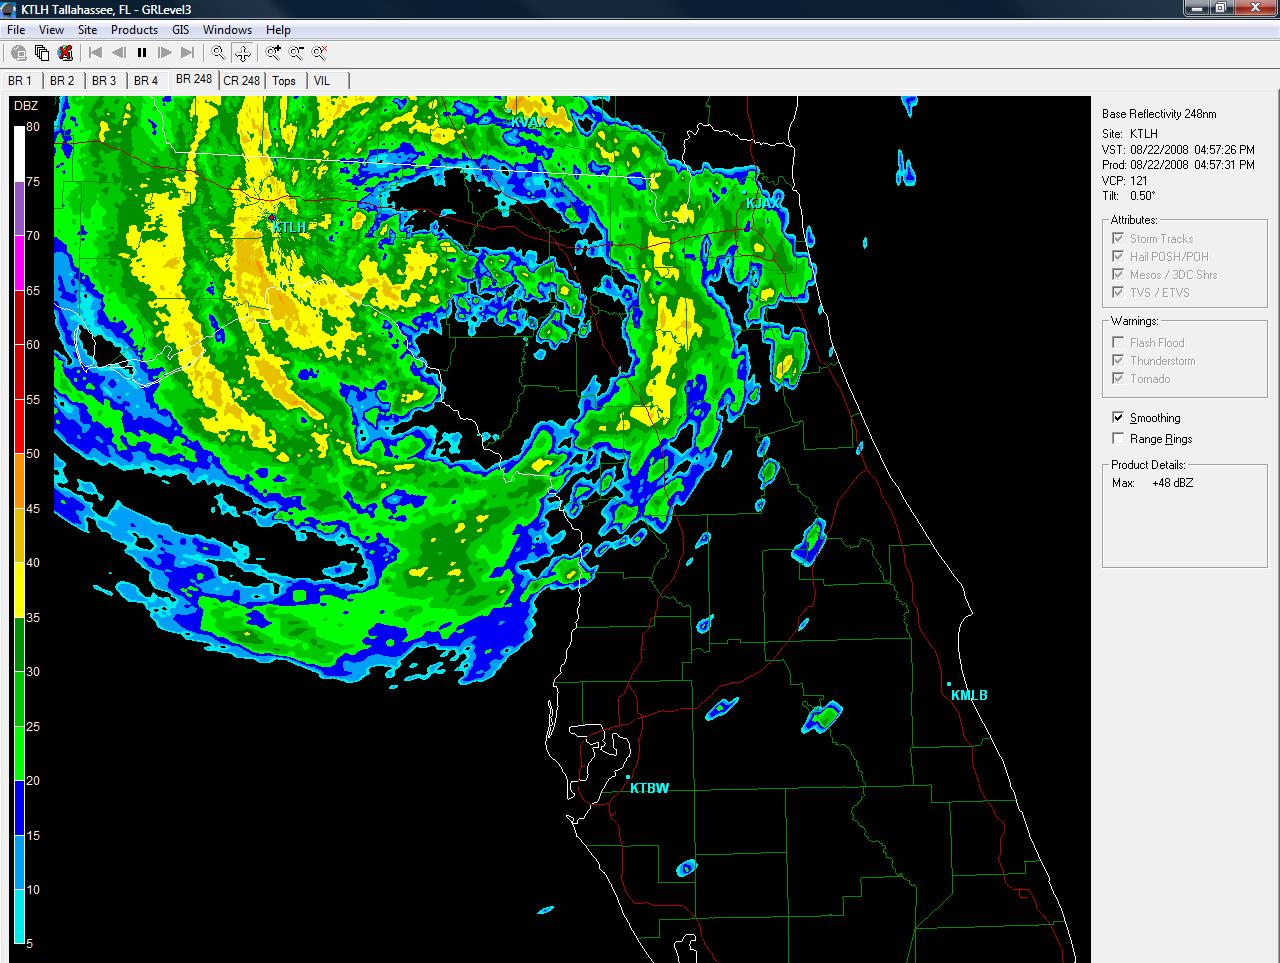This screenshot has height=963, width=1280.
Task: Click the cascading windows copy icon
Action: click(42, 53)
